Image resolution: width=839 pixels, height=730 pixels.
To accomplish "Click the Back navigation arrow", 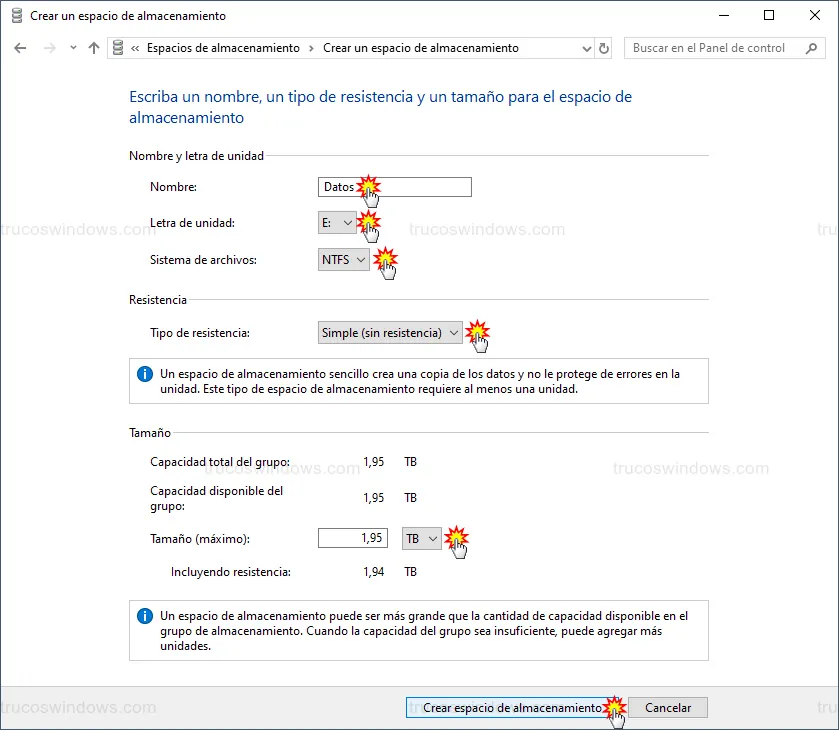I will [21, 48].
